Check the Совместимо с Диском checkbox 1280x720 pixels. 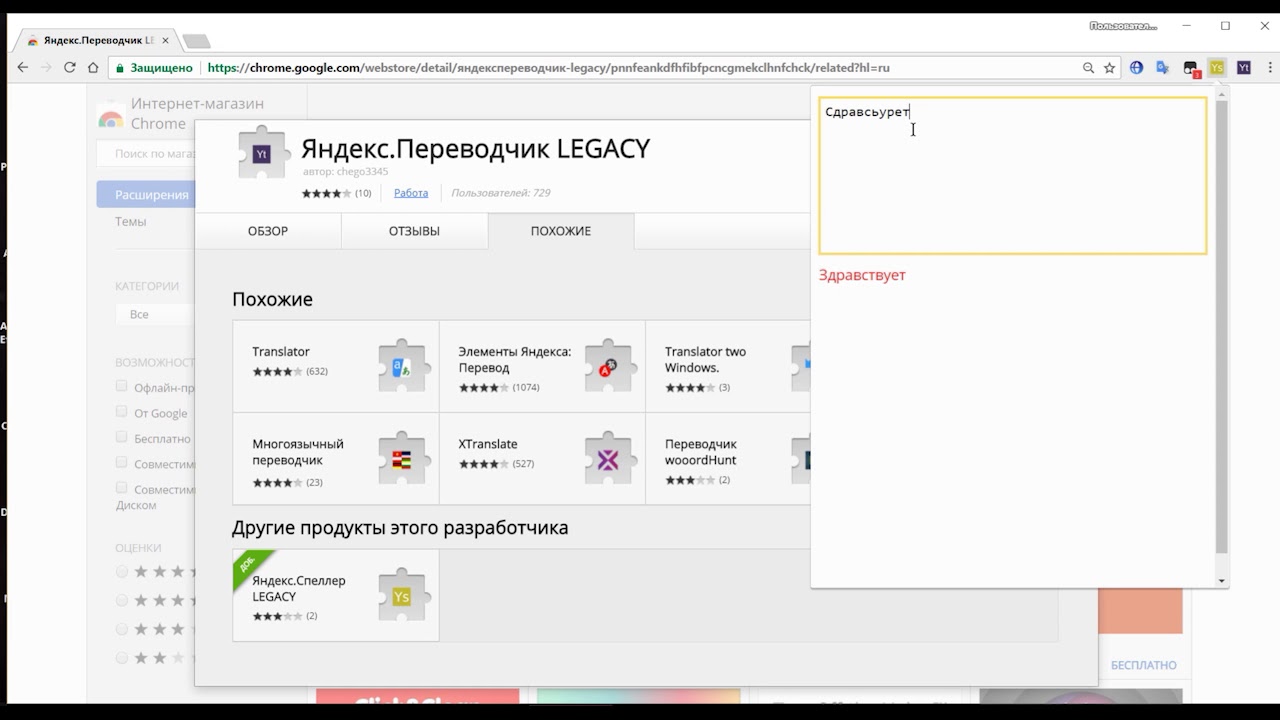[122, 488]
